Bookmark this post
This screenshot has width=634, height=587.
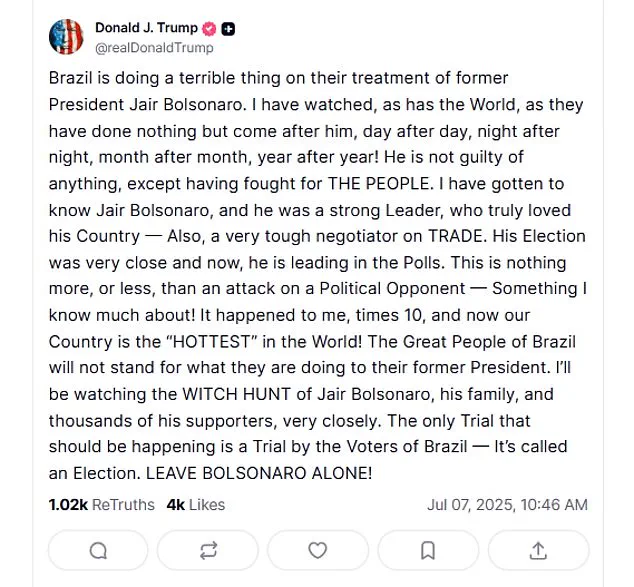tap(427, 550)
